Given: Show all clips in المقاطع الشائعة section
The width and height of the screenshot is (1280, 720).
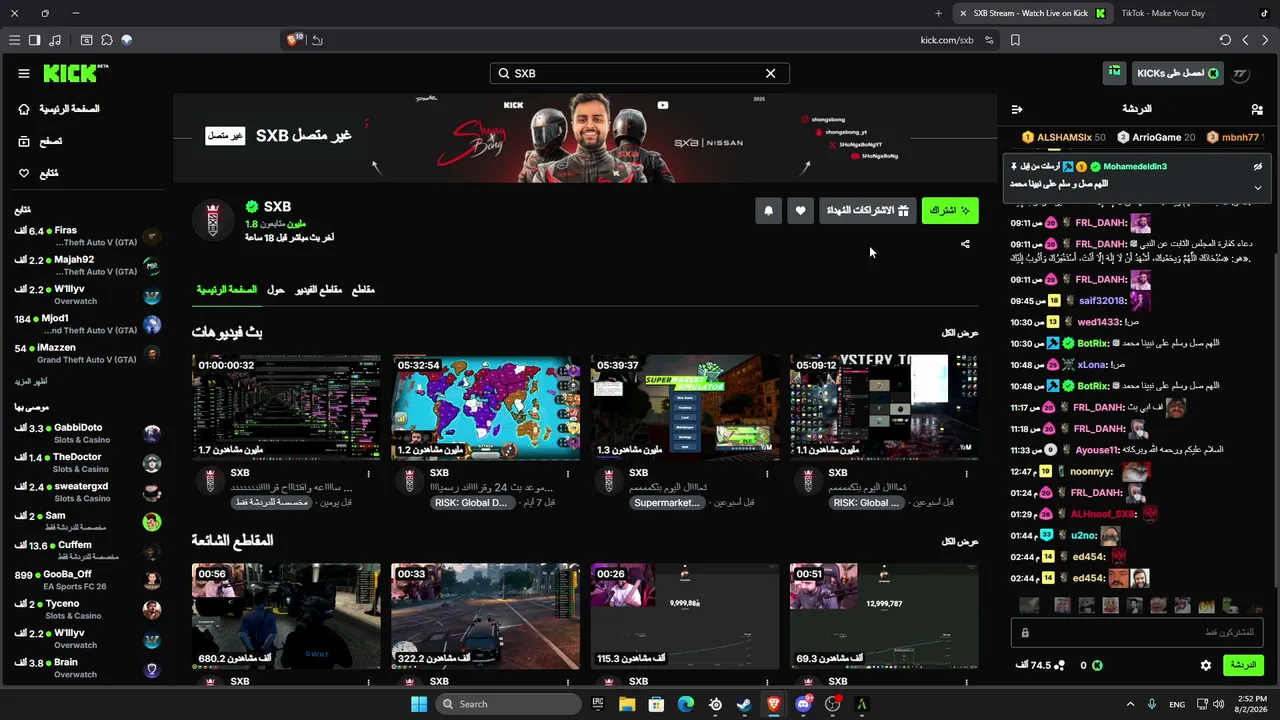Looking at the screenshot, I should 960,541.
